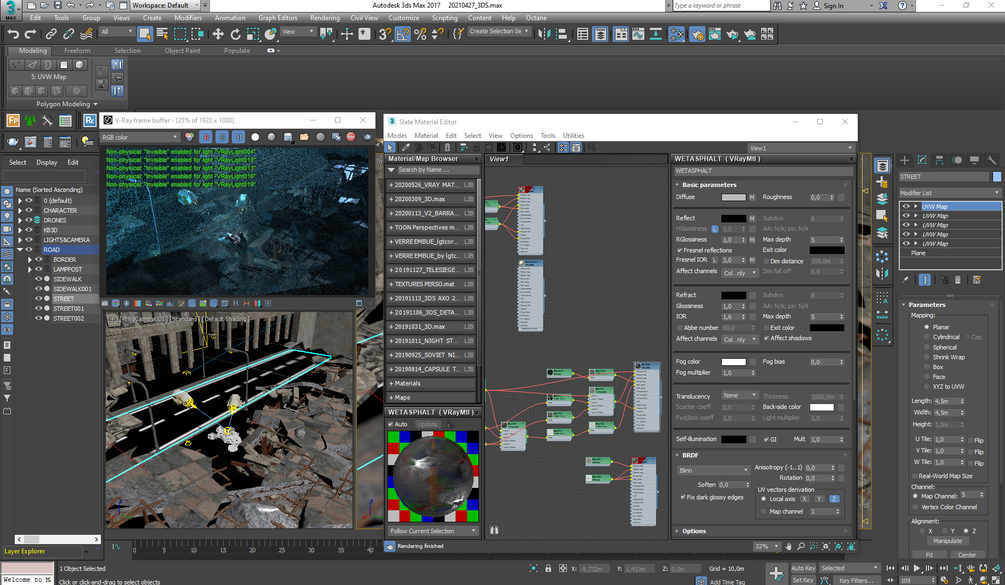The image size is (1005, 585).
Task: Click the Diffuse color swatch
Action: point(733,197)
